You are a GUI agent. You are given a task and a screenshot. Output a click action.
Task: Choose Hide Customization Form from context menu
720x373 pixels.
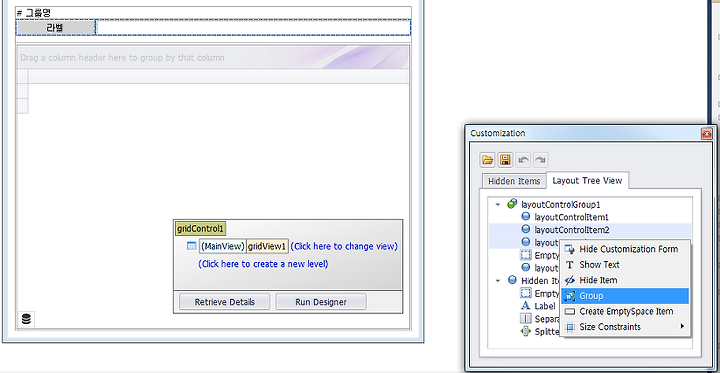click(625, 249)
